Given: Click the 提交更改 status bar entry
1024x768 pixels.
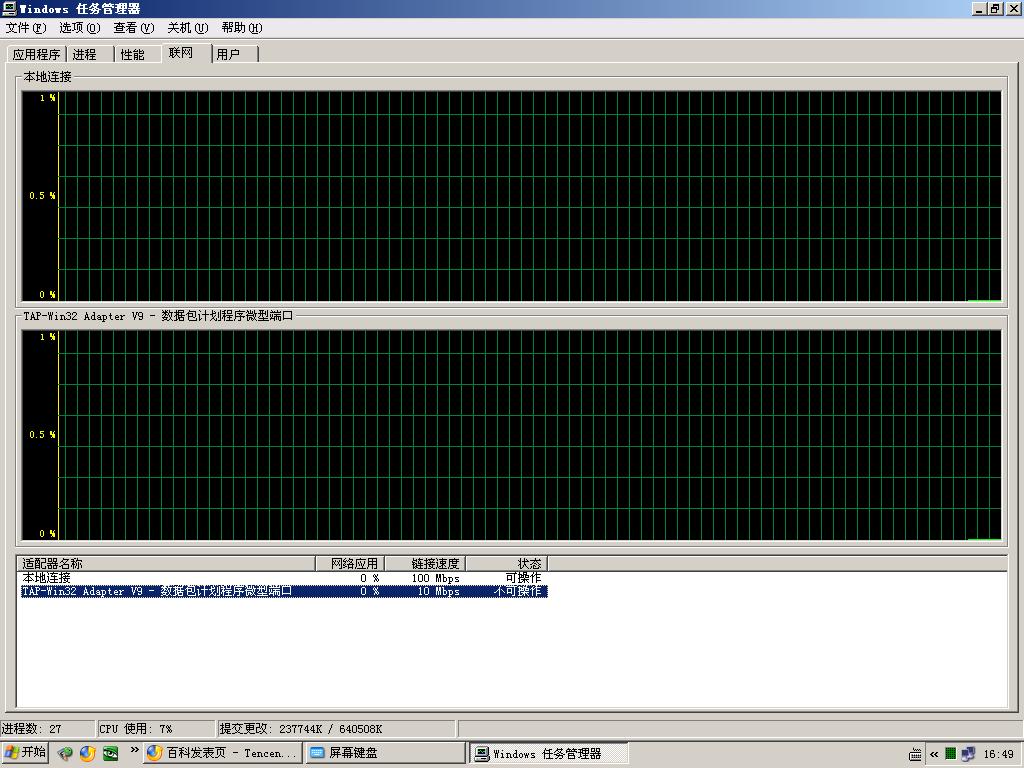Looking at the screenshot, I should pos(336,729).
